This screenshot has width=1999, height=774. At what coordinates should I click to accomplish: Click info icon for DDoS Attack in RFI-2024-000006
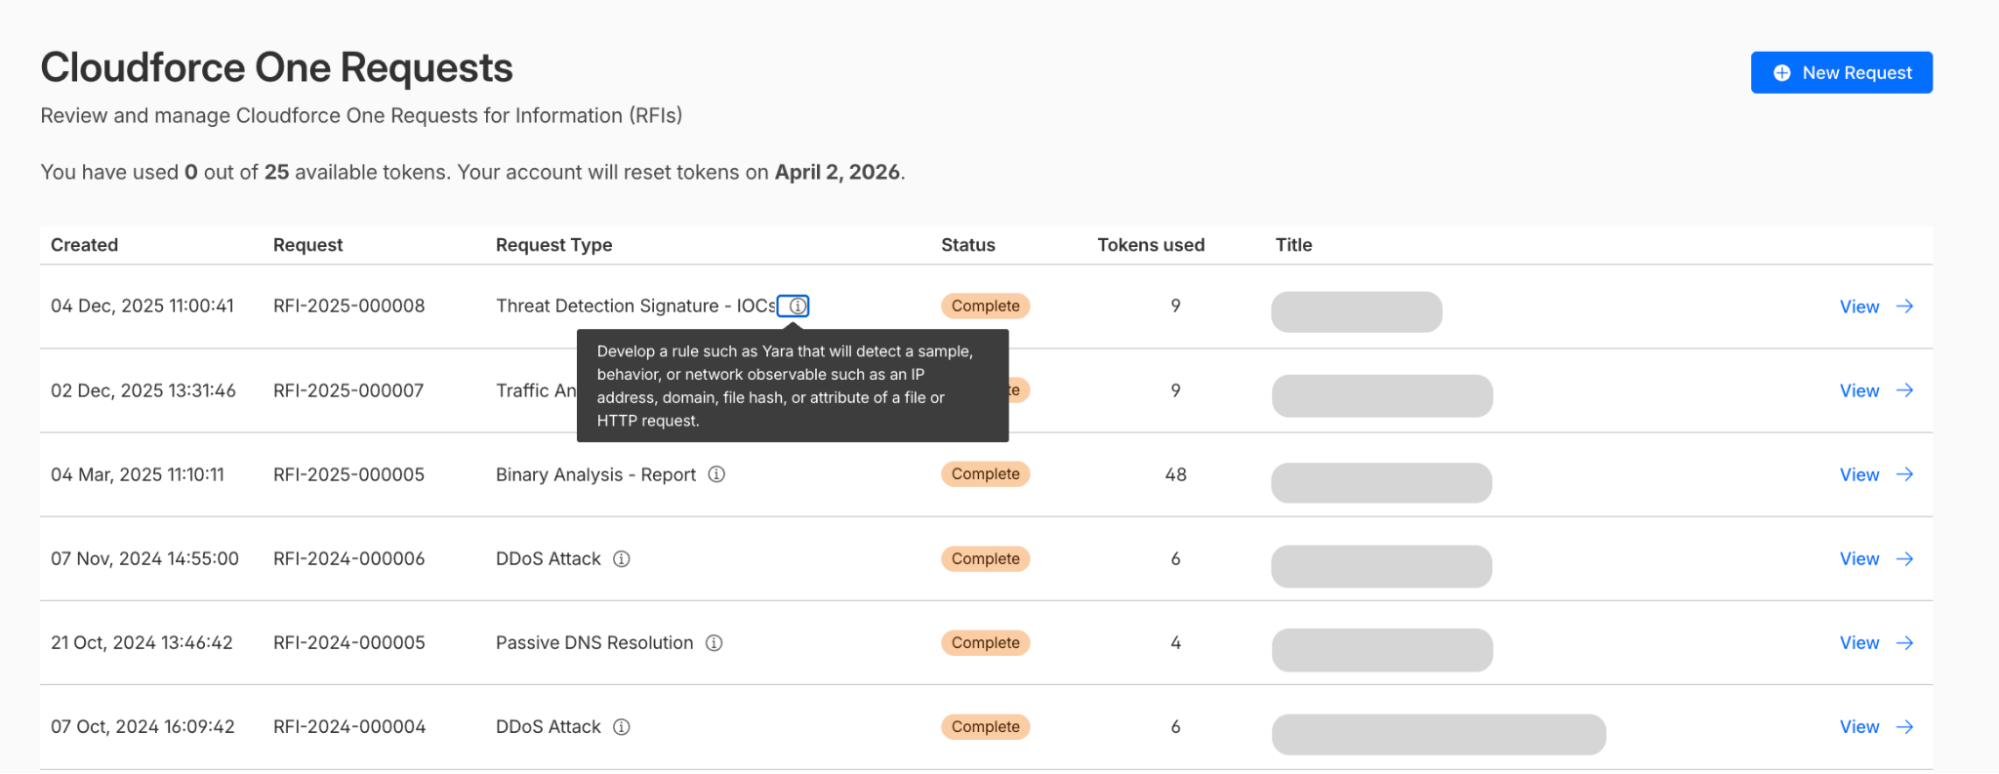[x=621, y=559]
